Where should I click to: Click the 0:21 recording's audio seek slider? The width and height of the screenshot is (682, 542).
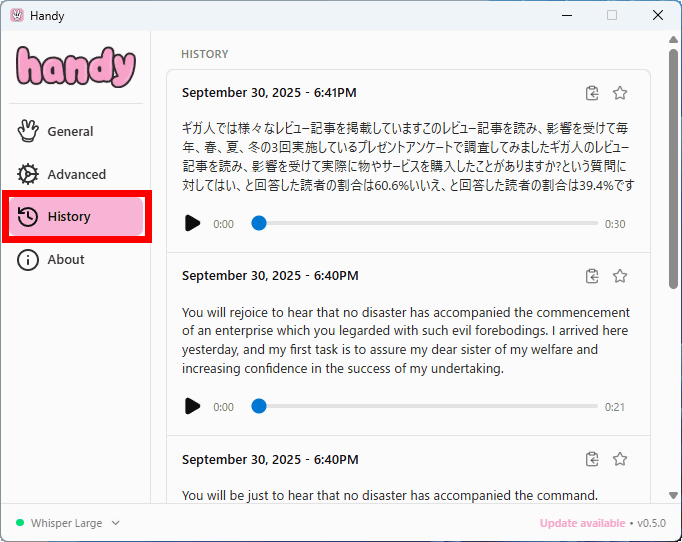(425, 406)
